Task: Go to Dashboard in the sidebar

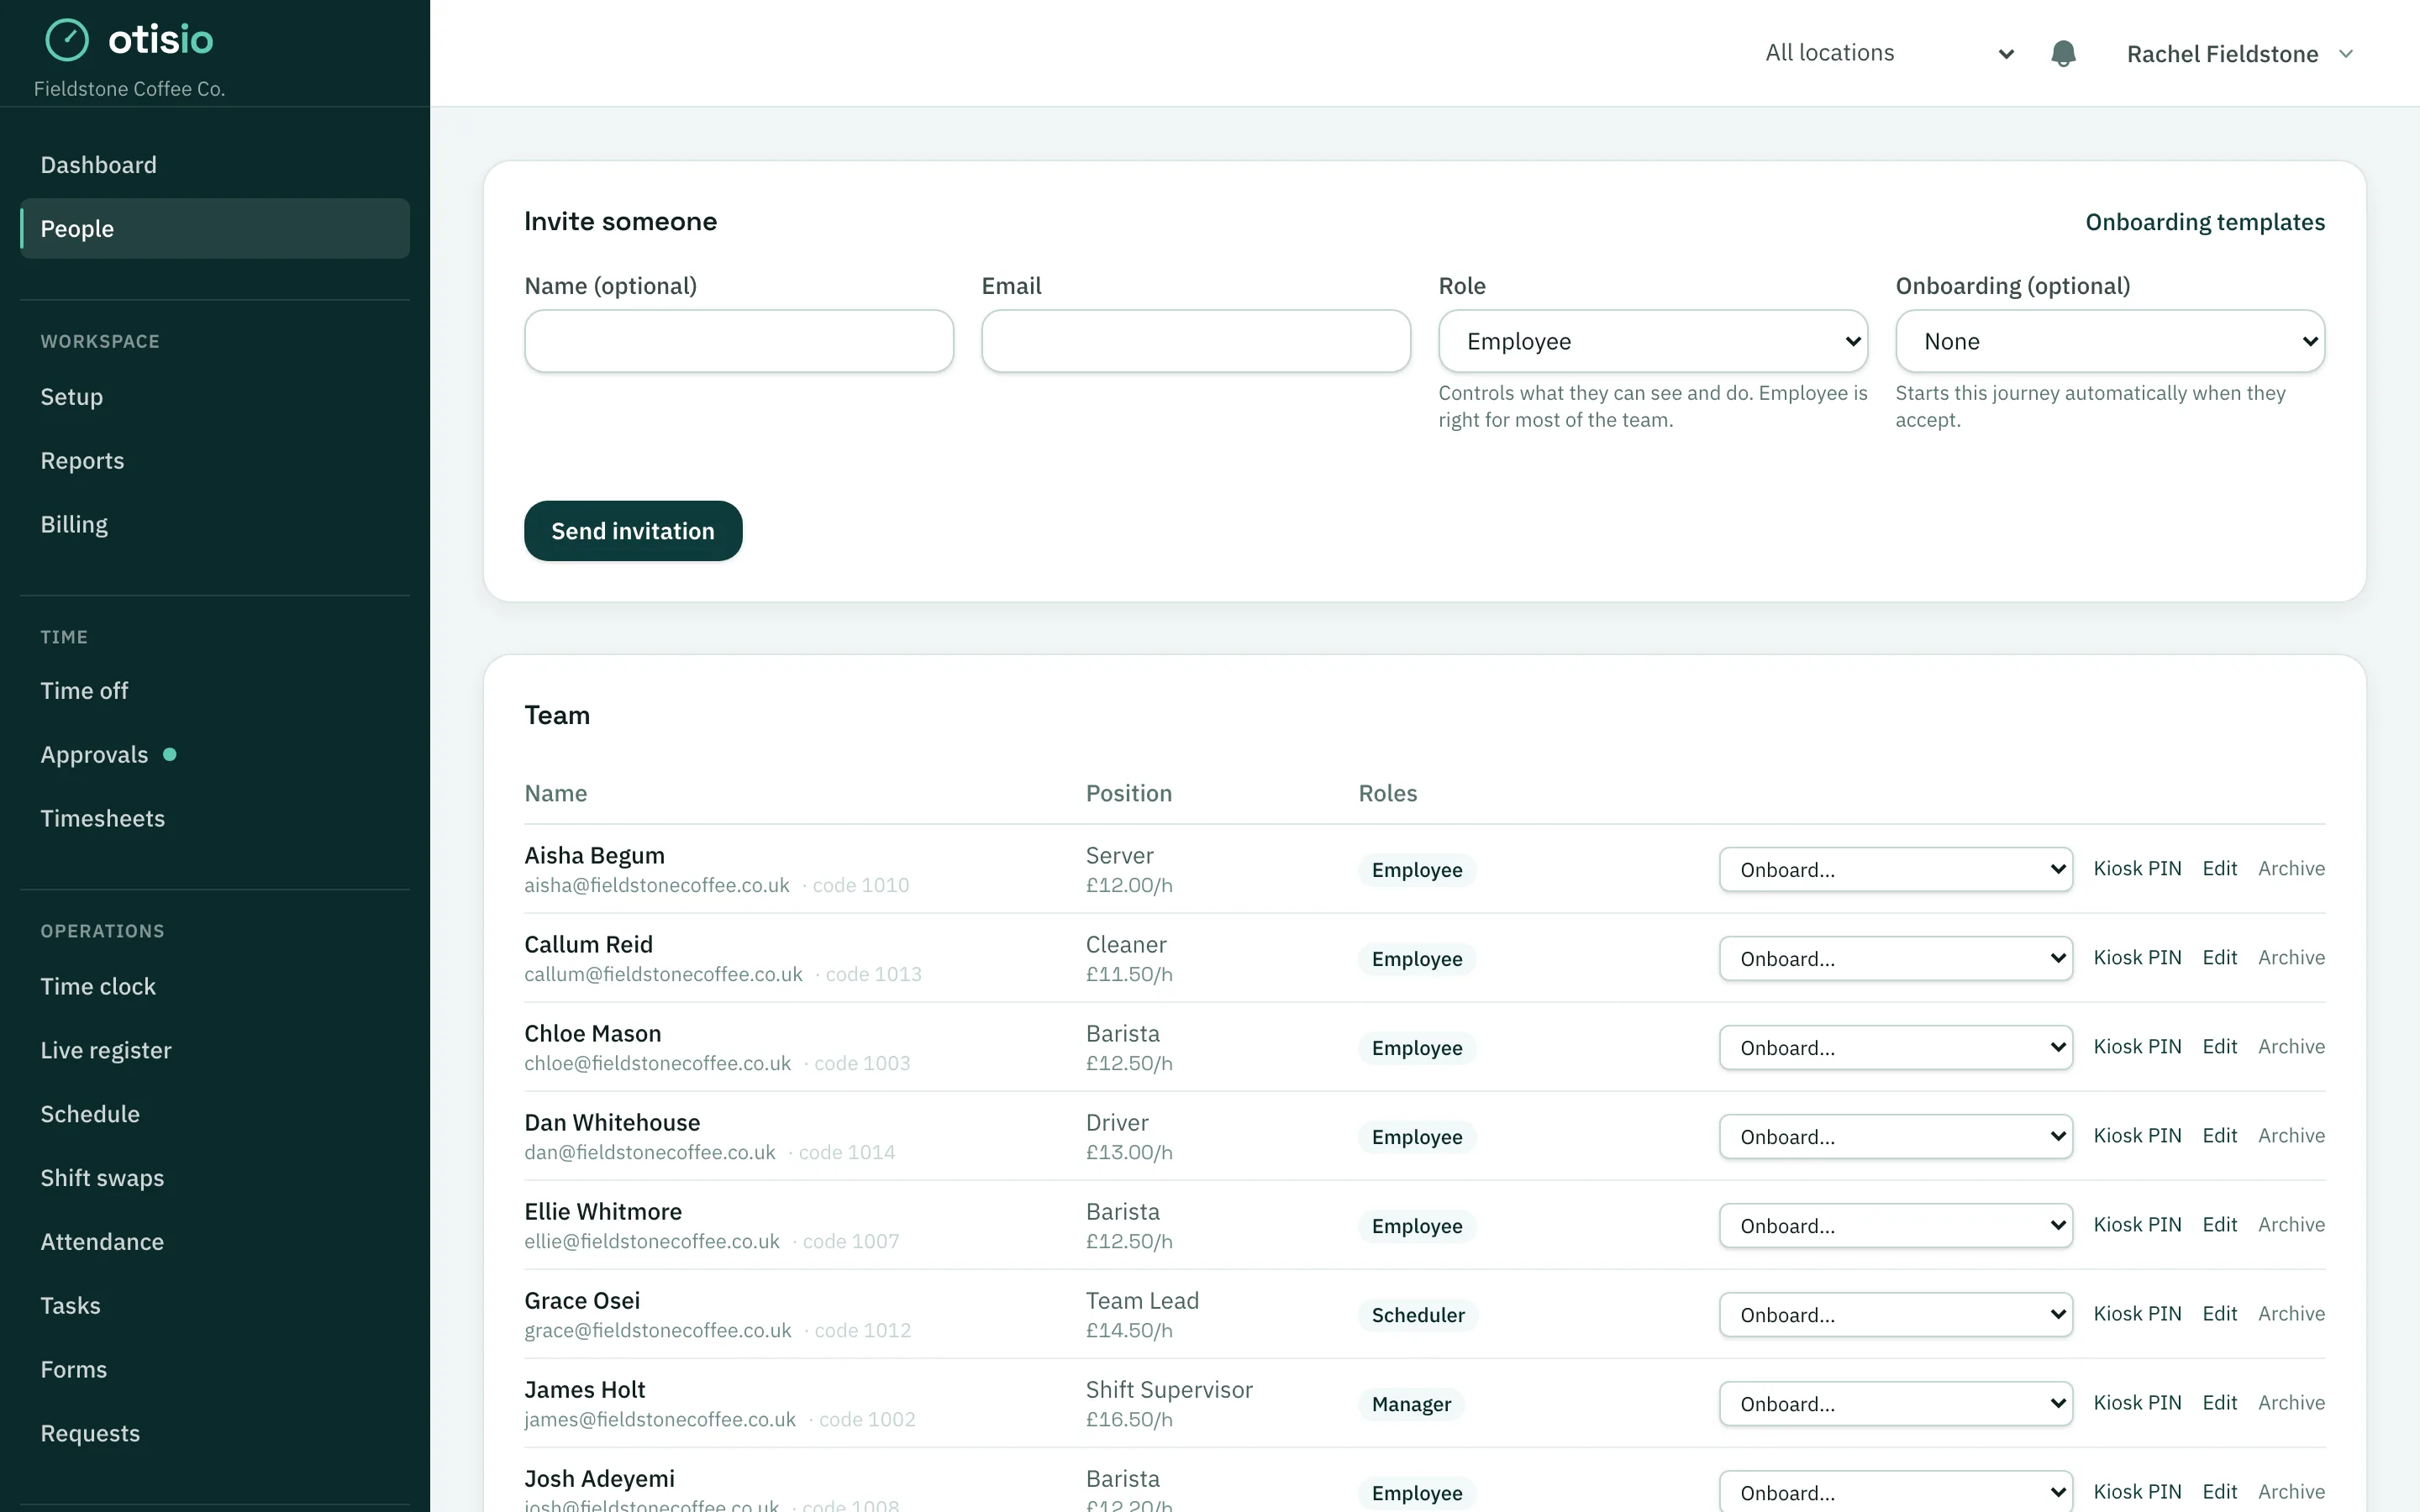Action: (215, 165)
